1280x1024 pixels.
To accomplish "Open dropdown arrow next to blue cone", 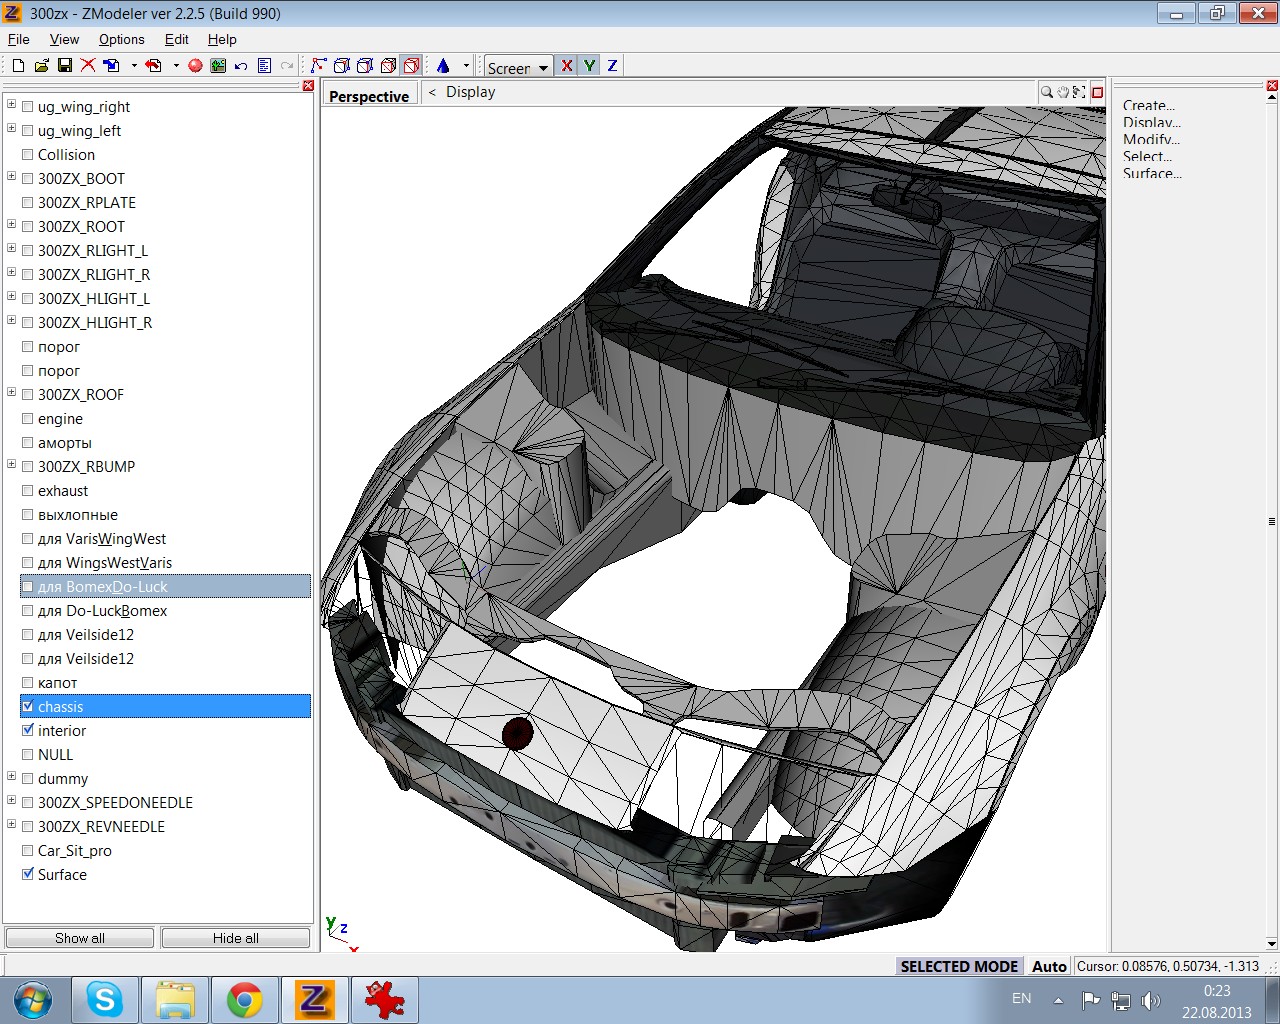I will point(466,66).
